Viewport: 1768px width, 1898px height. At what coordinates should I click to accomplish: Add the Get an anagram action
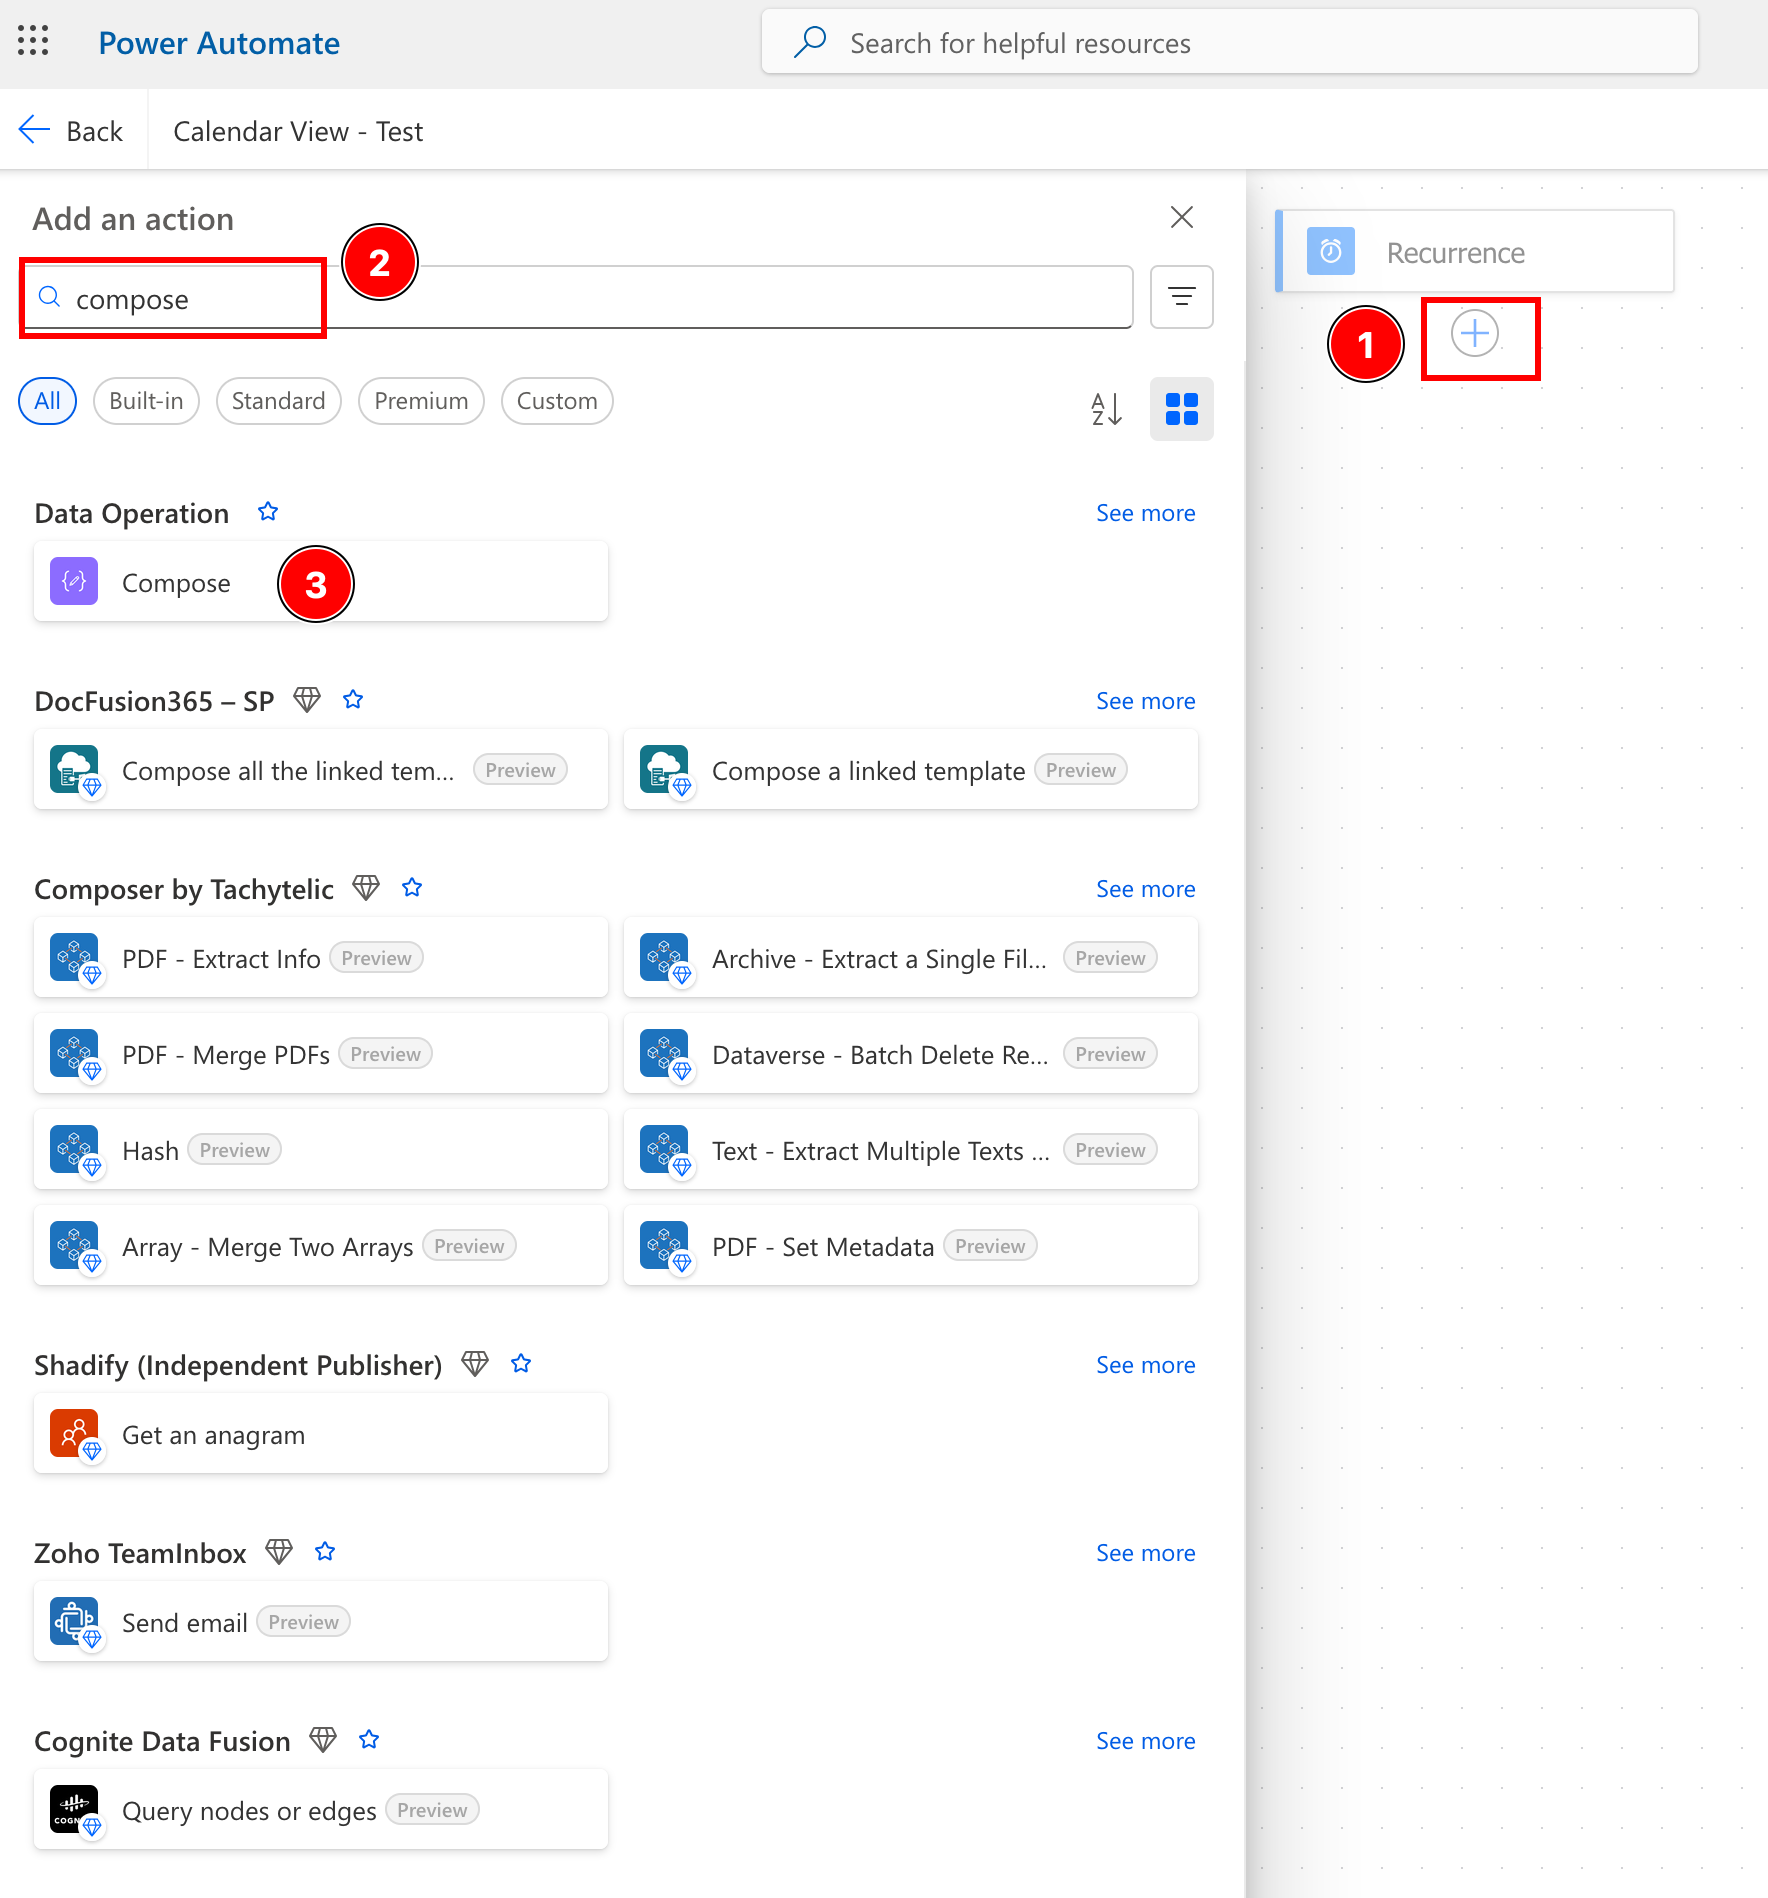tap(321, 1433)
